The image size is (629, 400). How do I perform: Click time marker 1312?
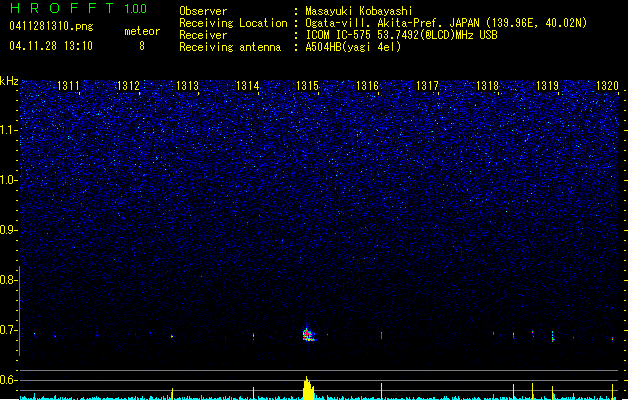128,85
